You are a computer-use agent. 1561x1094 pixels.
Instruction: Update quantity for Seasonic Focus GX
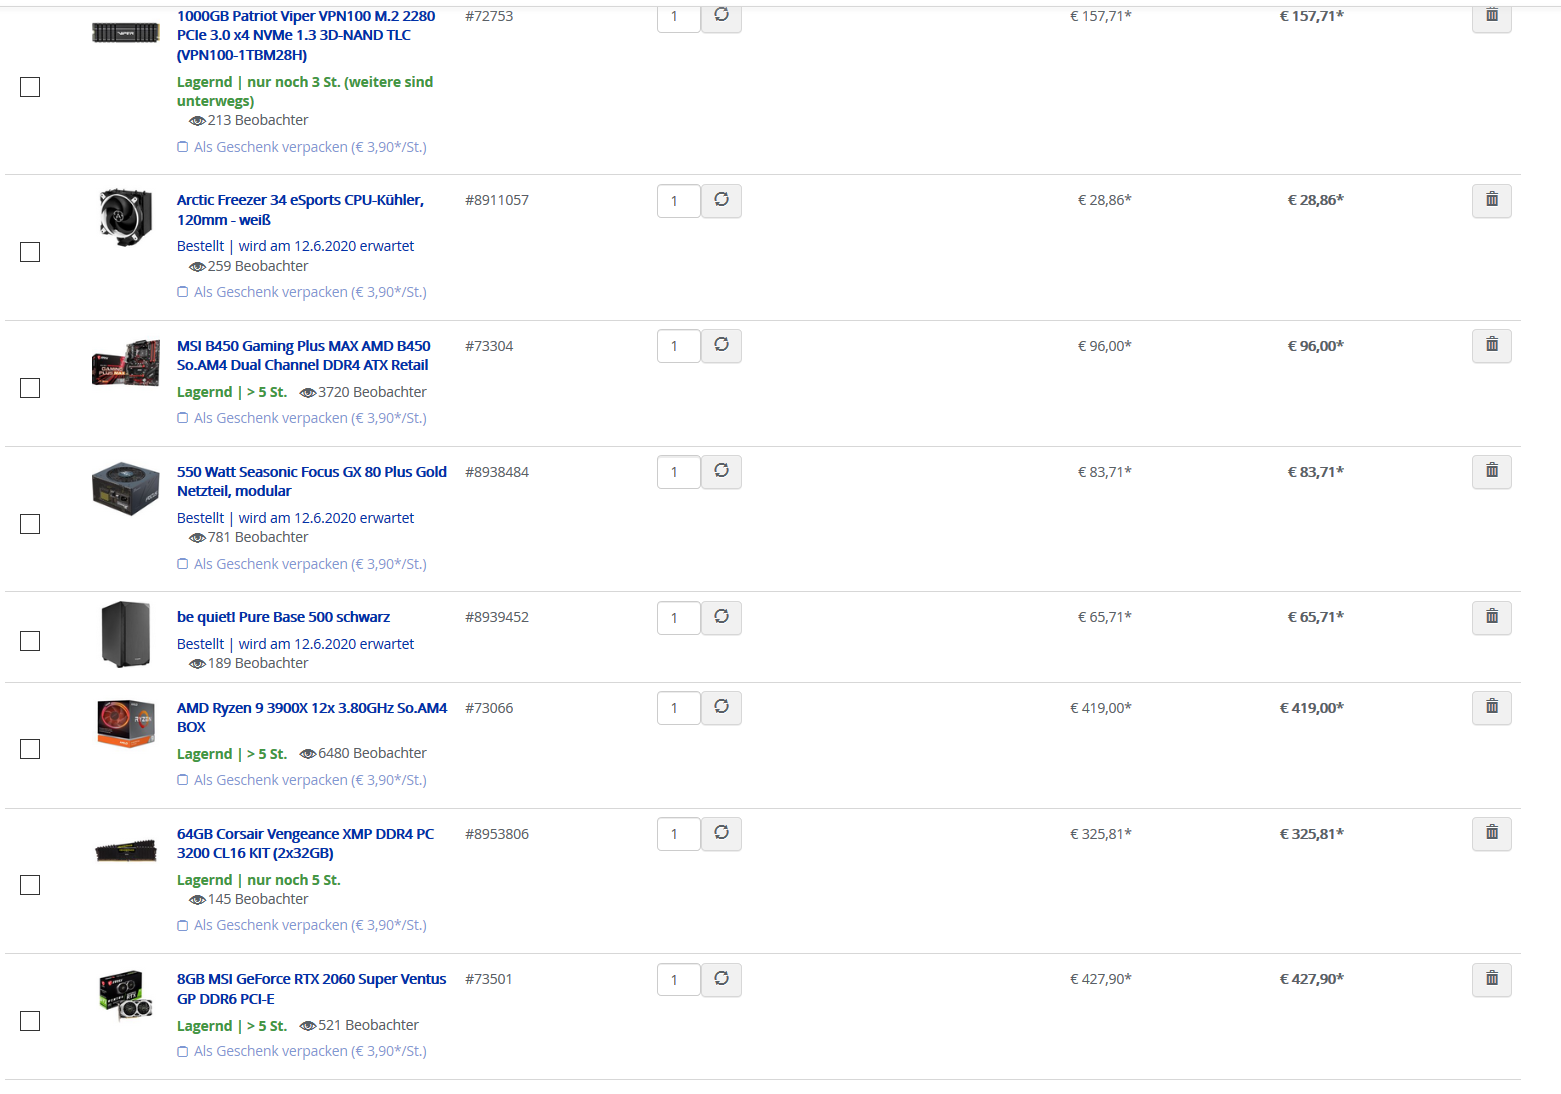721,472
